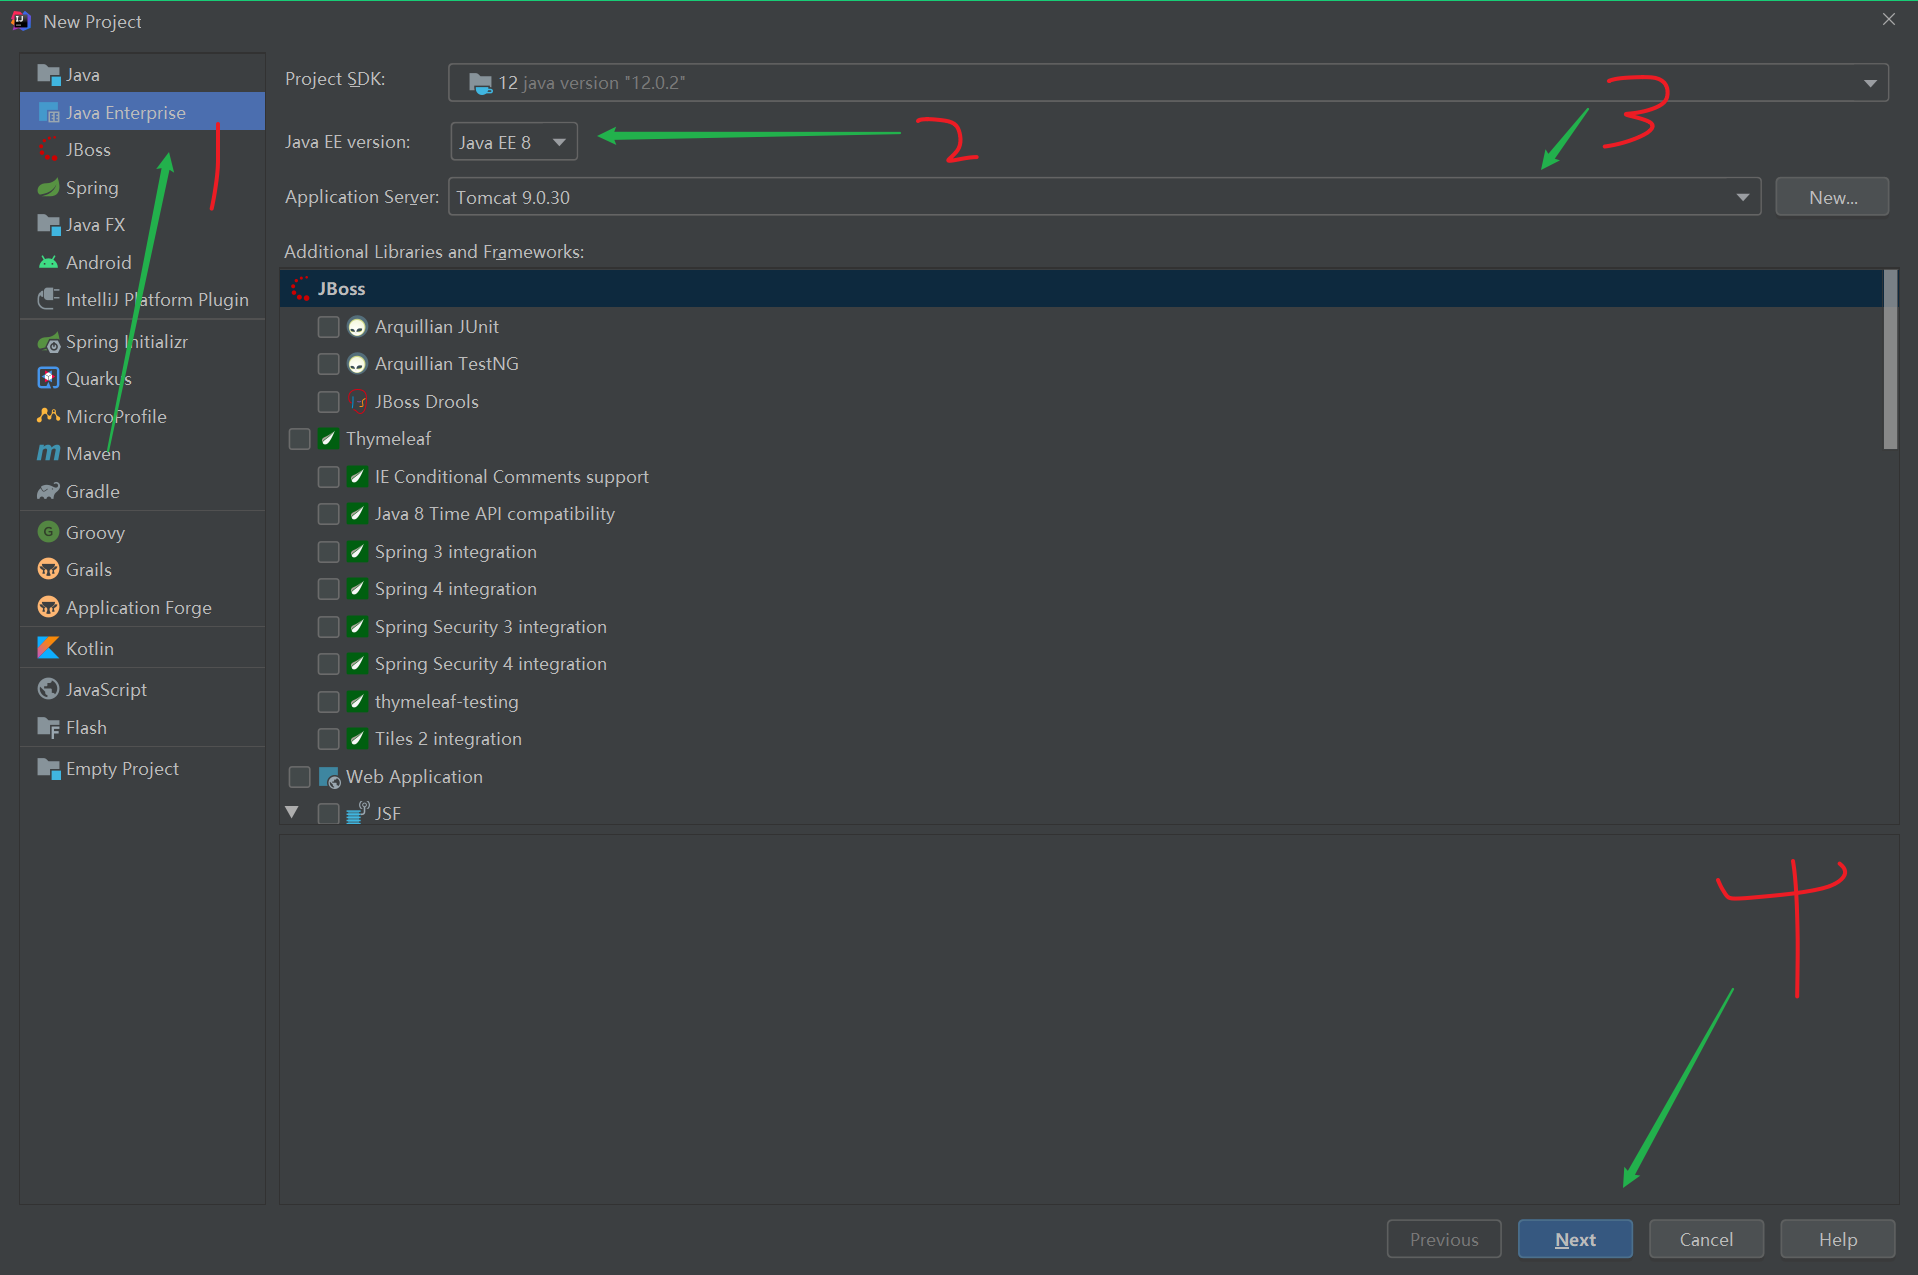Select the Groovy icon

(48, 532)
